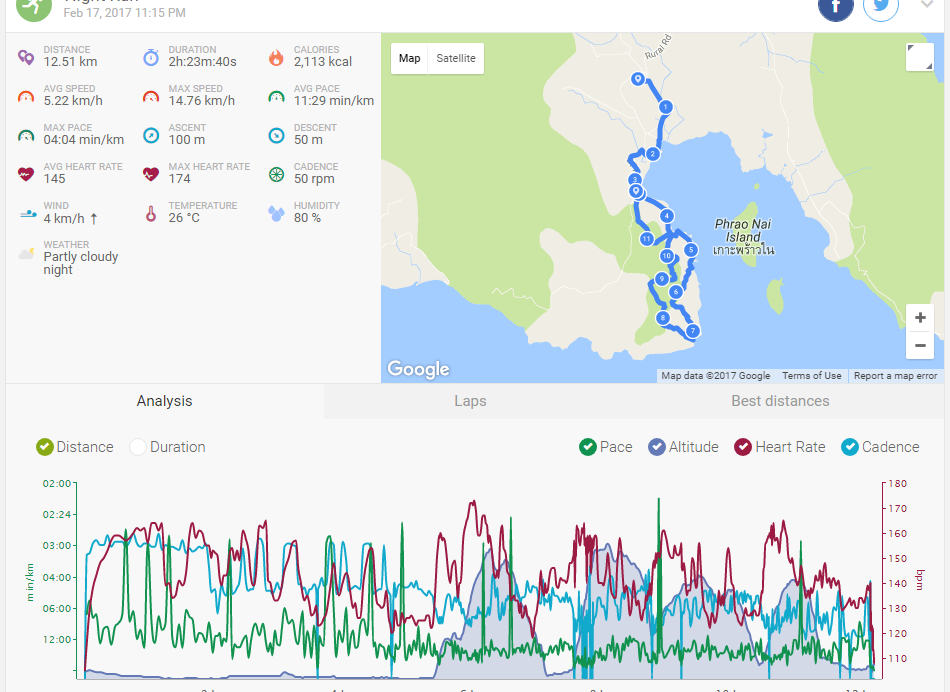Zoom out on the map
This screenshot has height=692, width=950.
919,346
